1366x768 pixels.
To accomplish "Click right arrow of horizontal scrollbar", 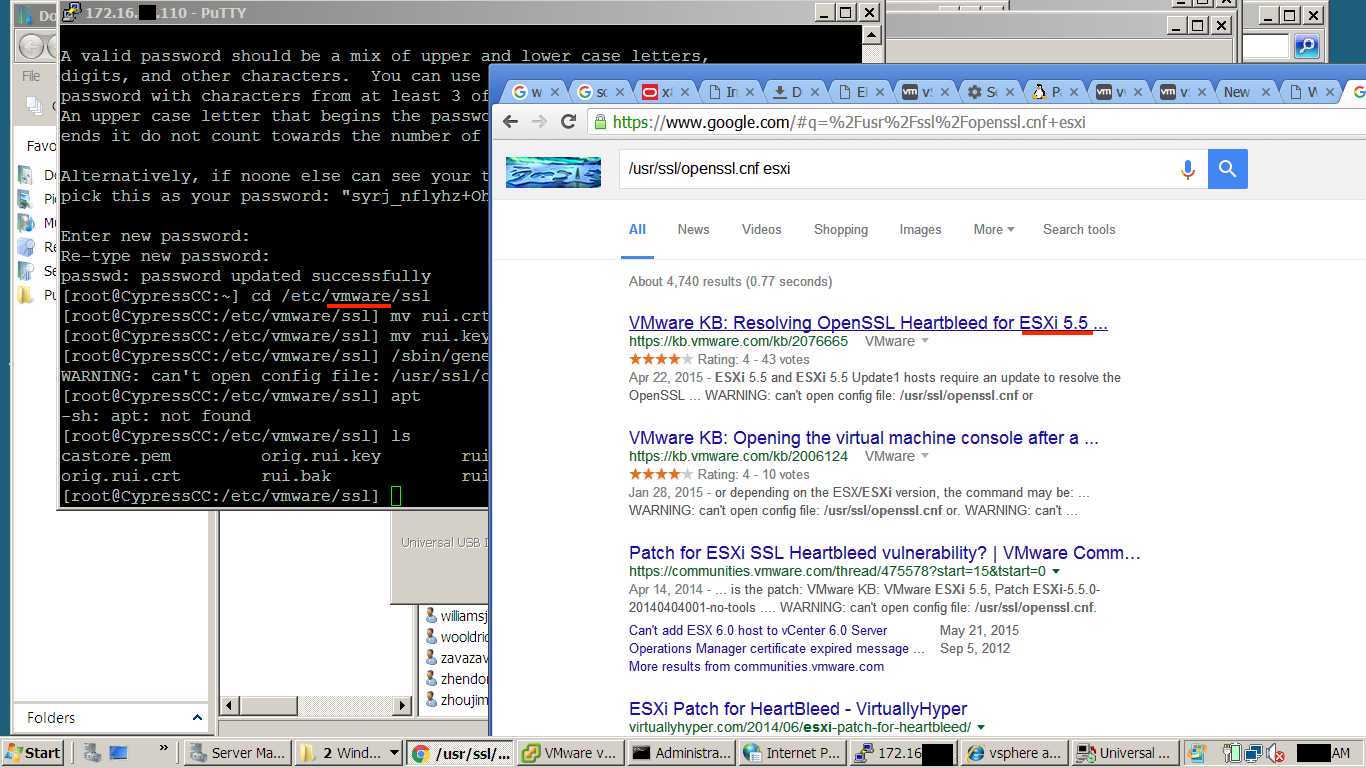I will coord(403,705).
